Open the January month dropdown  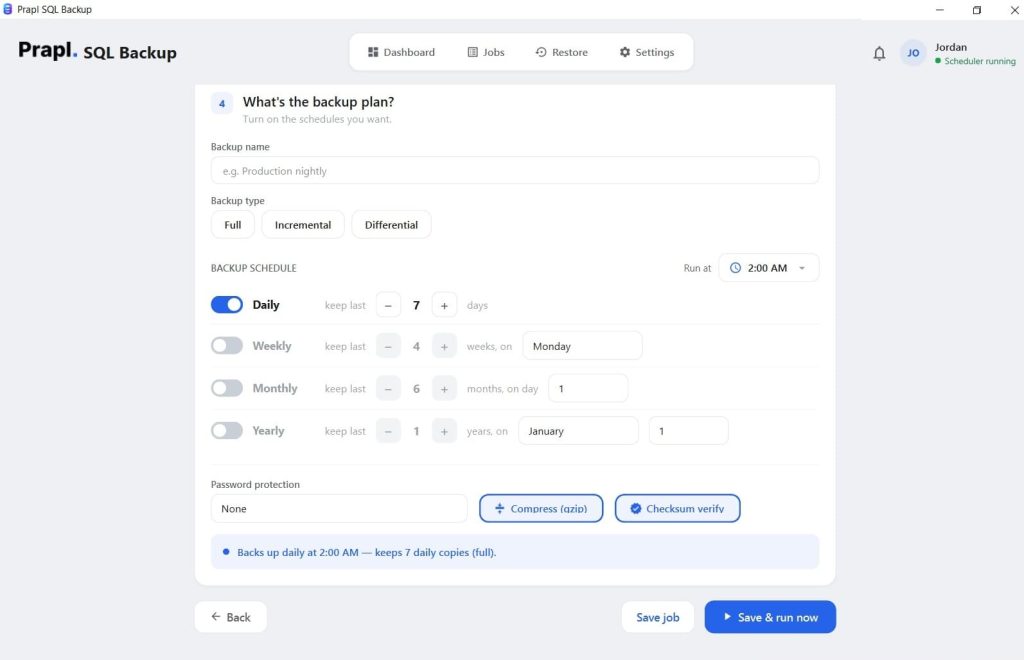click(x=578, y=431)
